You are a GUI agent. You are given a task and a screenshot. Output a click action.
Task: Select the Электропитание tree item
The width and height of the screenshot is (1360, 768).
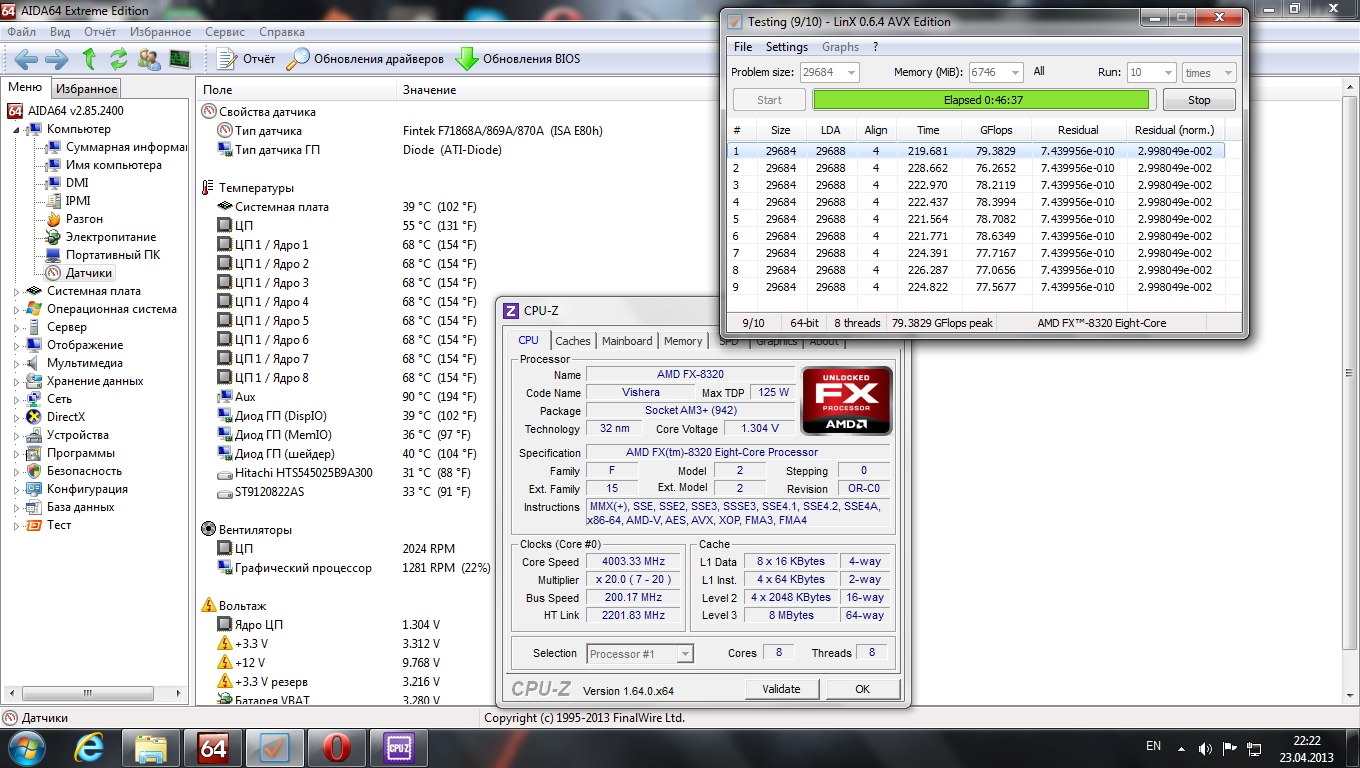point(101,237)
